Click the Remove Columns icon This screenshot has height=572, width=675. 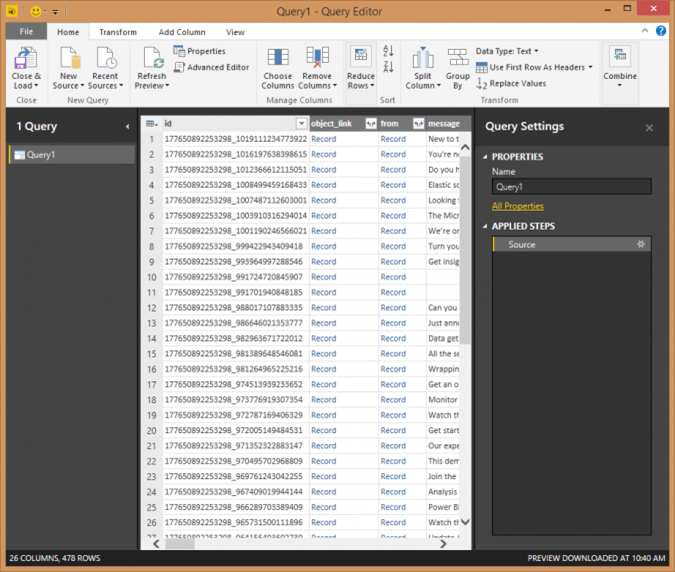pyautogui.click(x=317, y=58)
